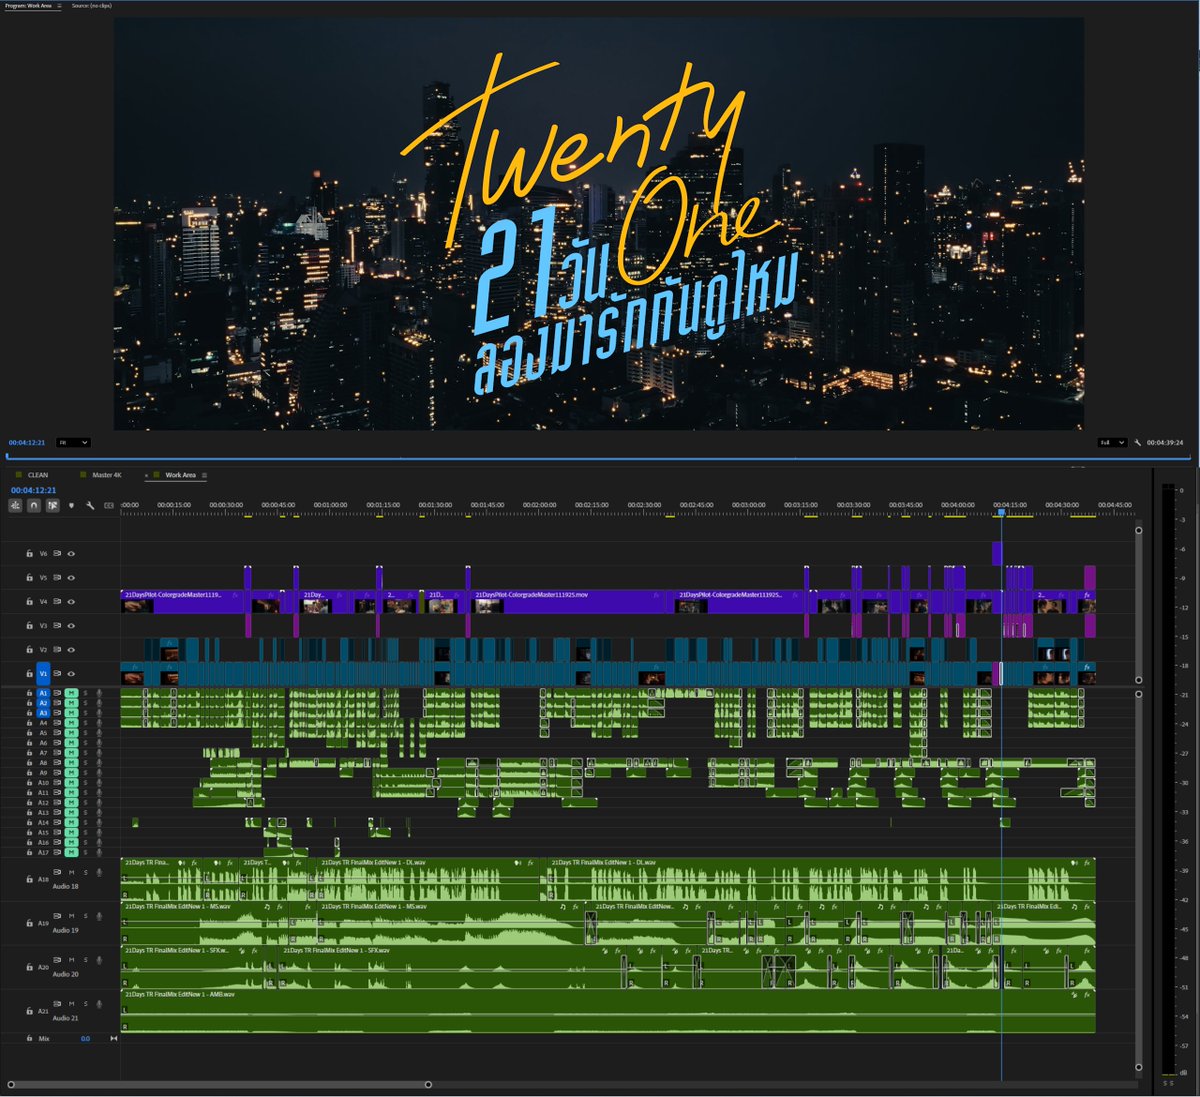Mute the Audio 21 track
This screenshot has height=1097, width=1200.
(x=71, y=1004)
